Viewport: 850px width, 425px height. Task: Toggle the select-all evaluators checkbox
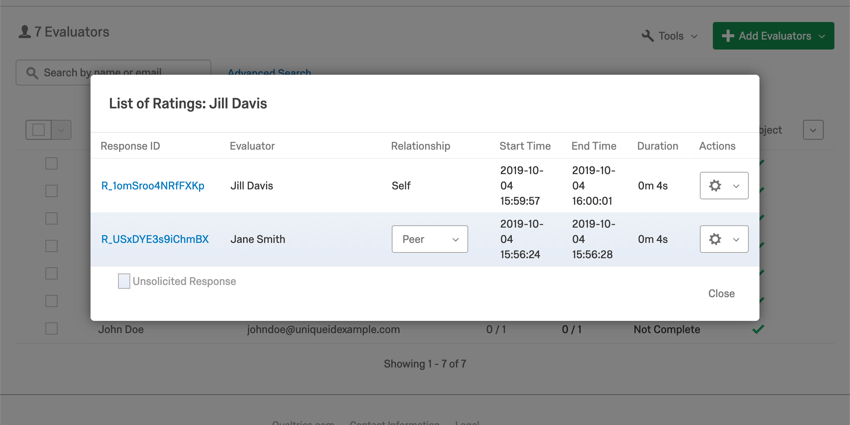(39, 130)
